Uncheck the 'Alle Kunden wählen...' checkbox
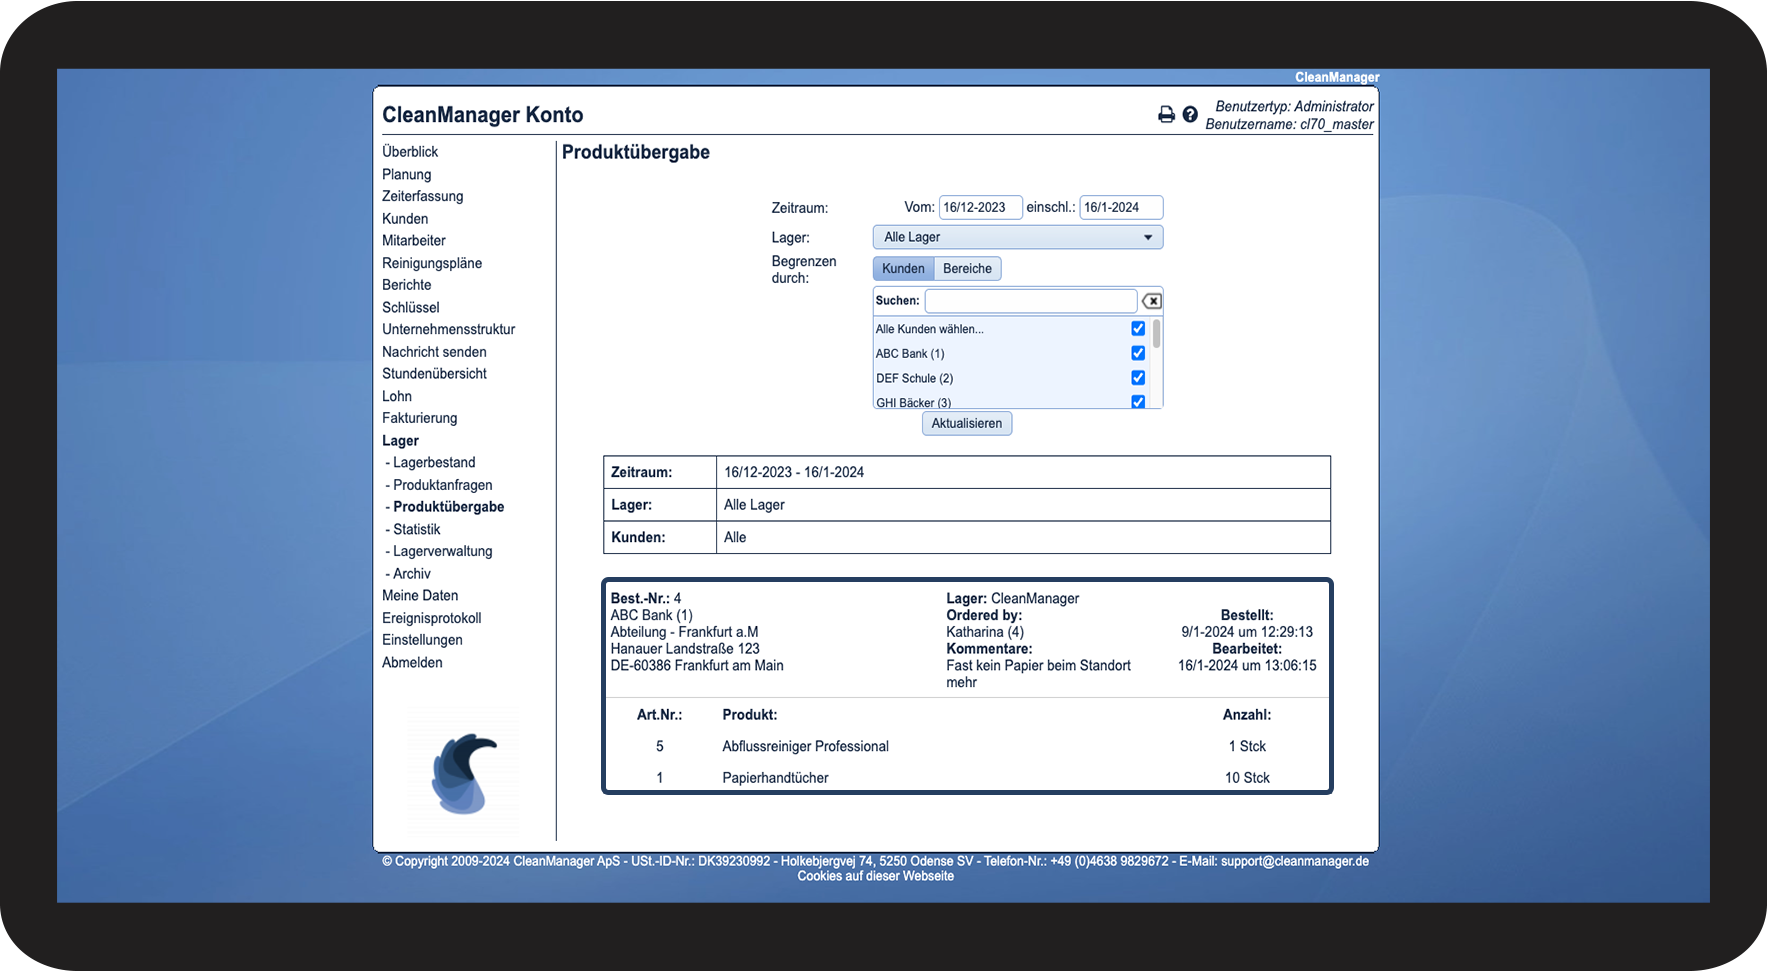The width and height of the screenshot is (1767, 971). (x=1138, y=329)
